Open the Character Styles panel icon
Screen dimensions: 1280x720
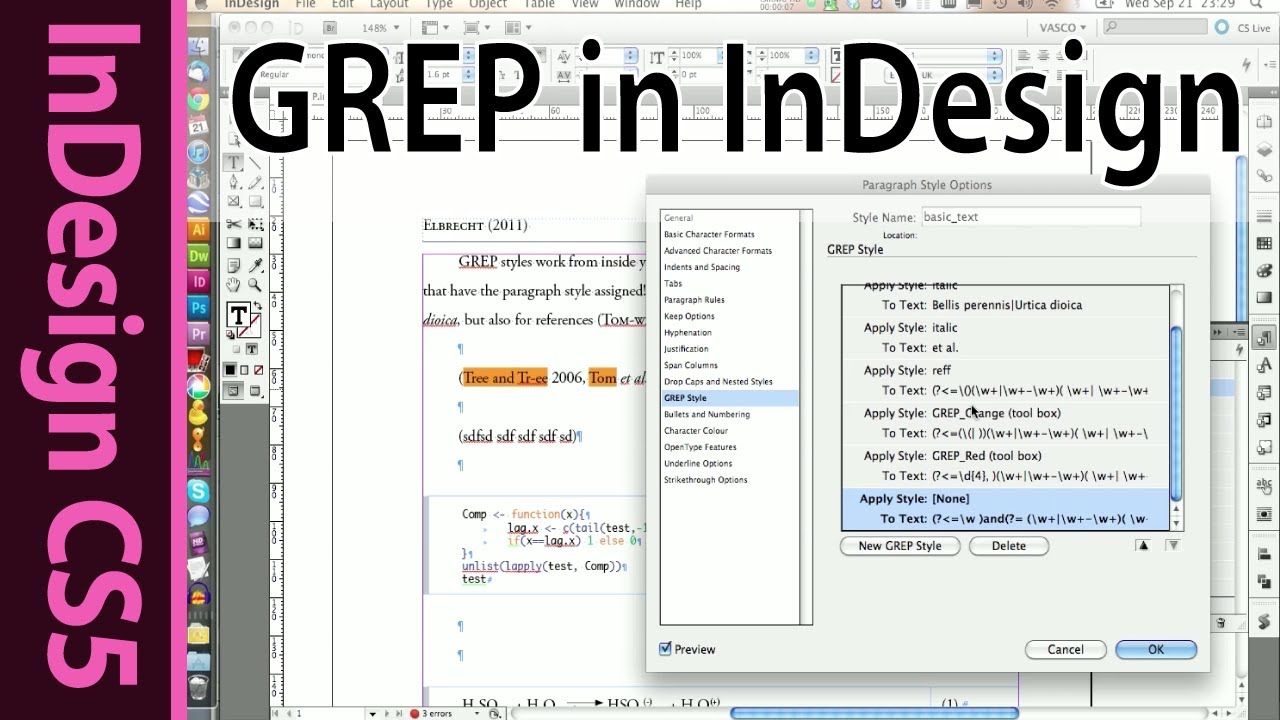pos(1263,364)
